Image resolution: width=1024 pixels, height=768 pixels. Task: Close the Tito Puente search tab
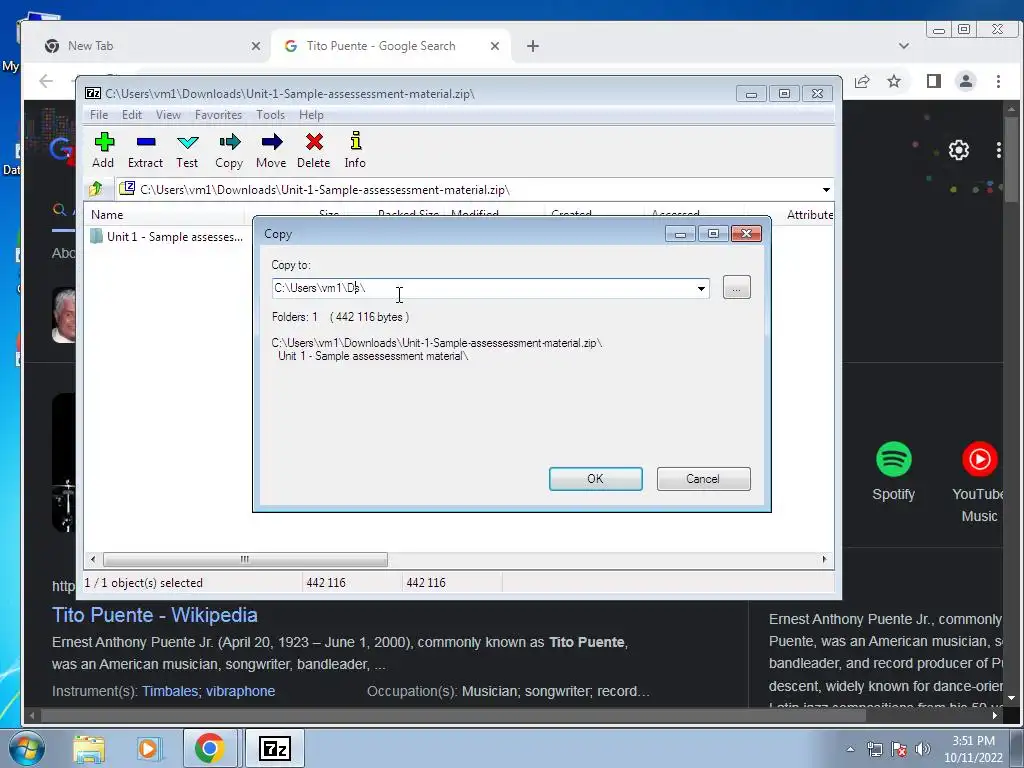pyautogui.click(x=495, y=46)
